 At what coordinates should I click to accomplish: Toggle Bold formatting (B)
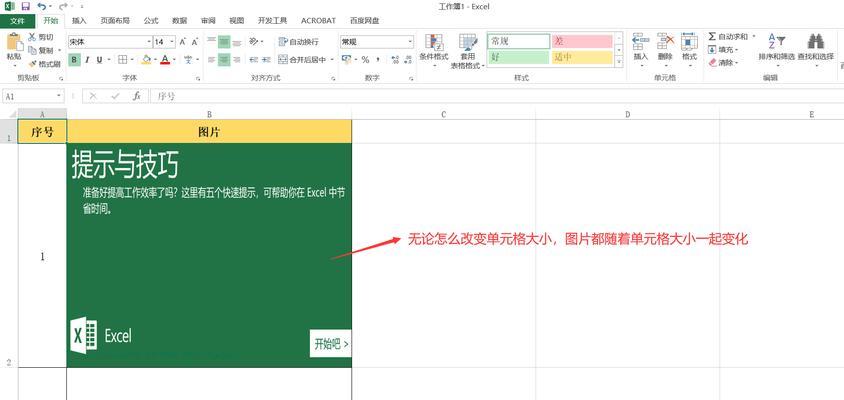[74, 59]
